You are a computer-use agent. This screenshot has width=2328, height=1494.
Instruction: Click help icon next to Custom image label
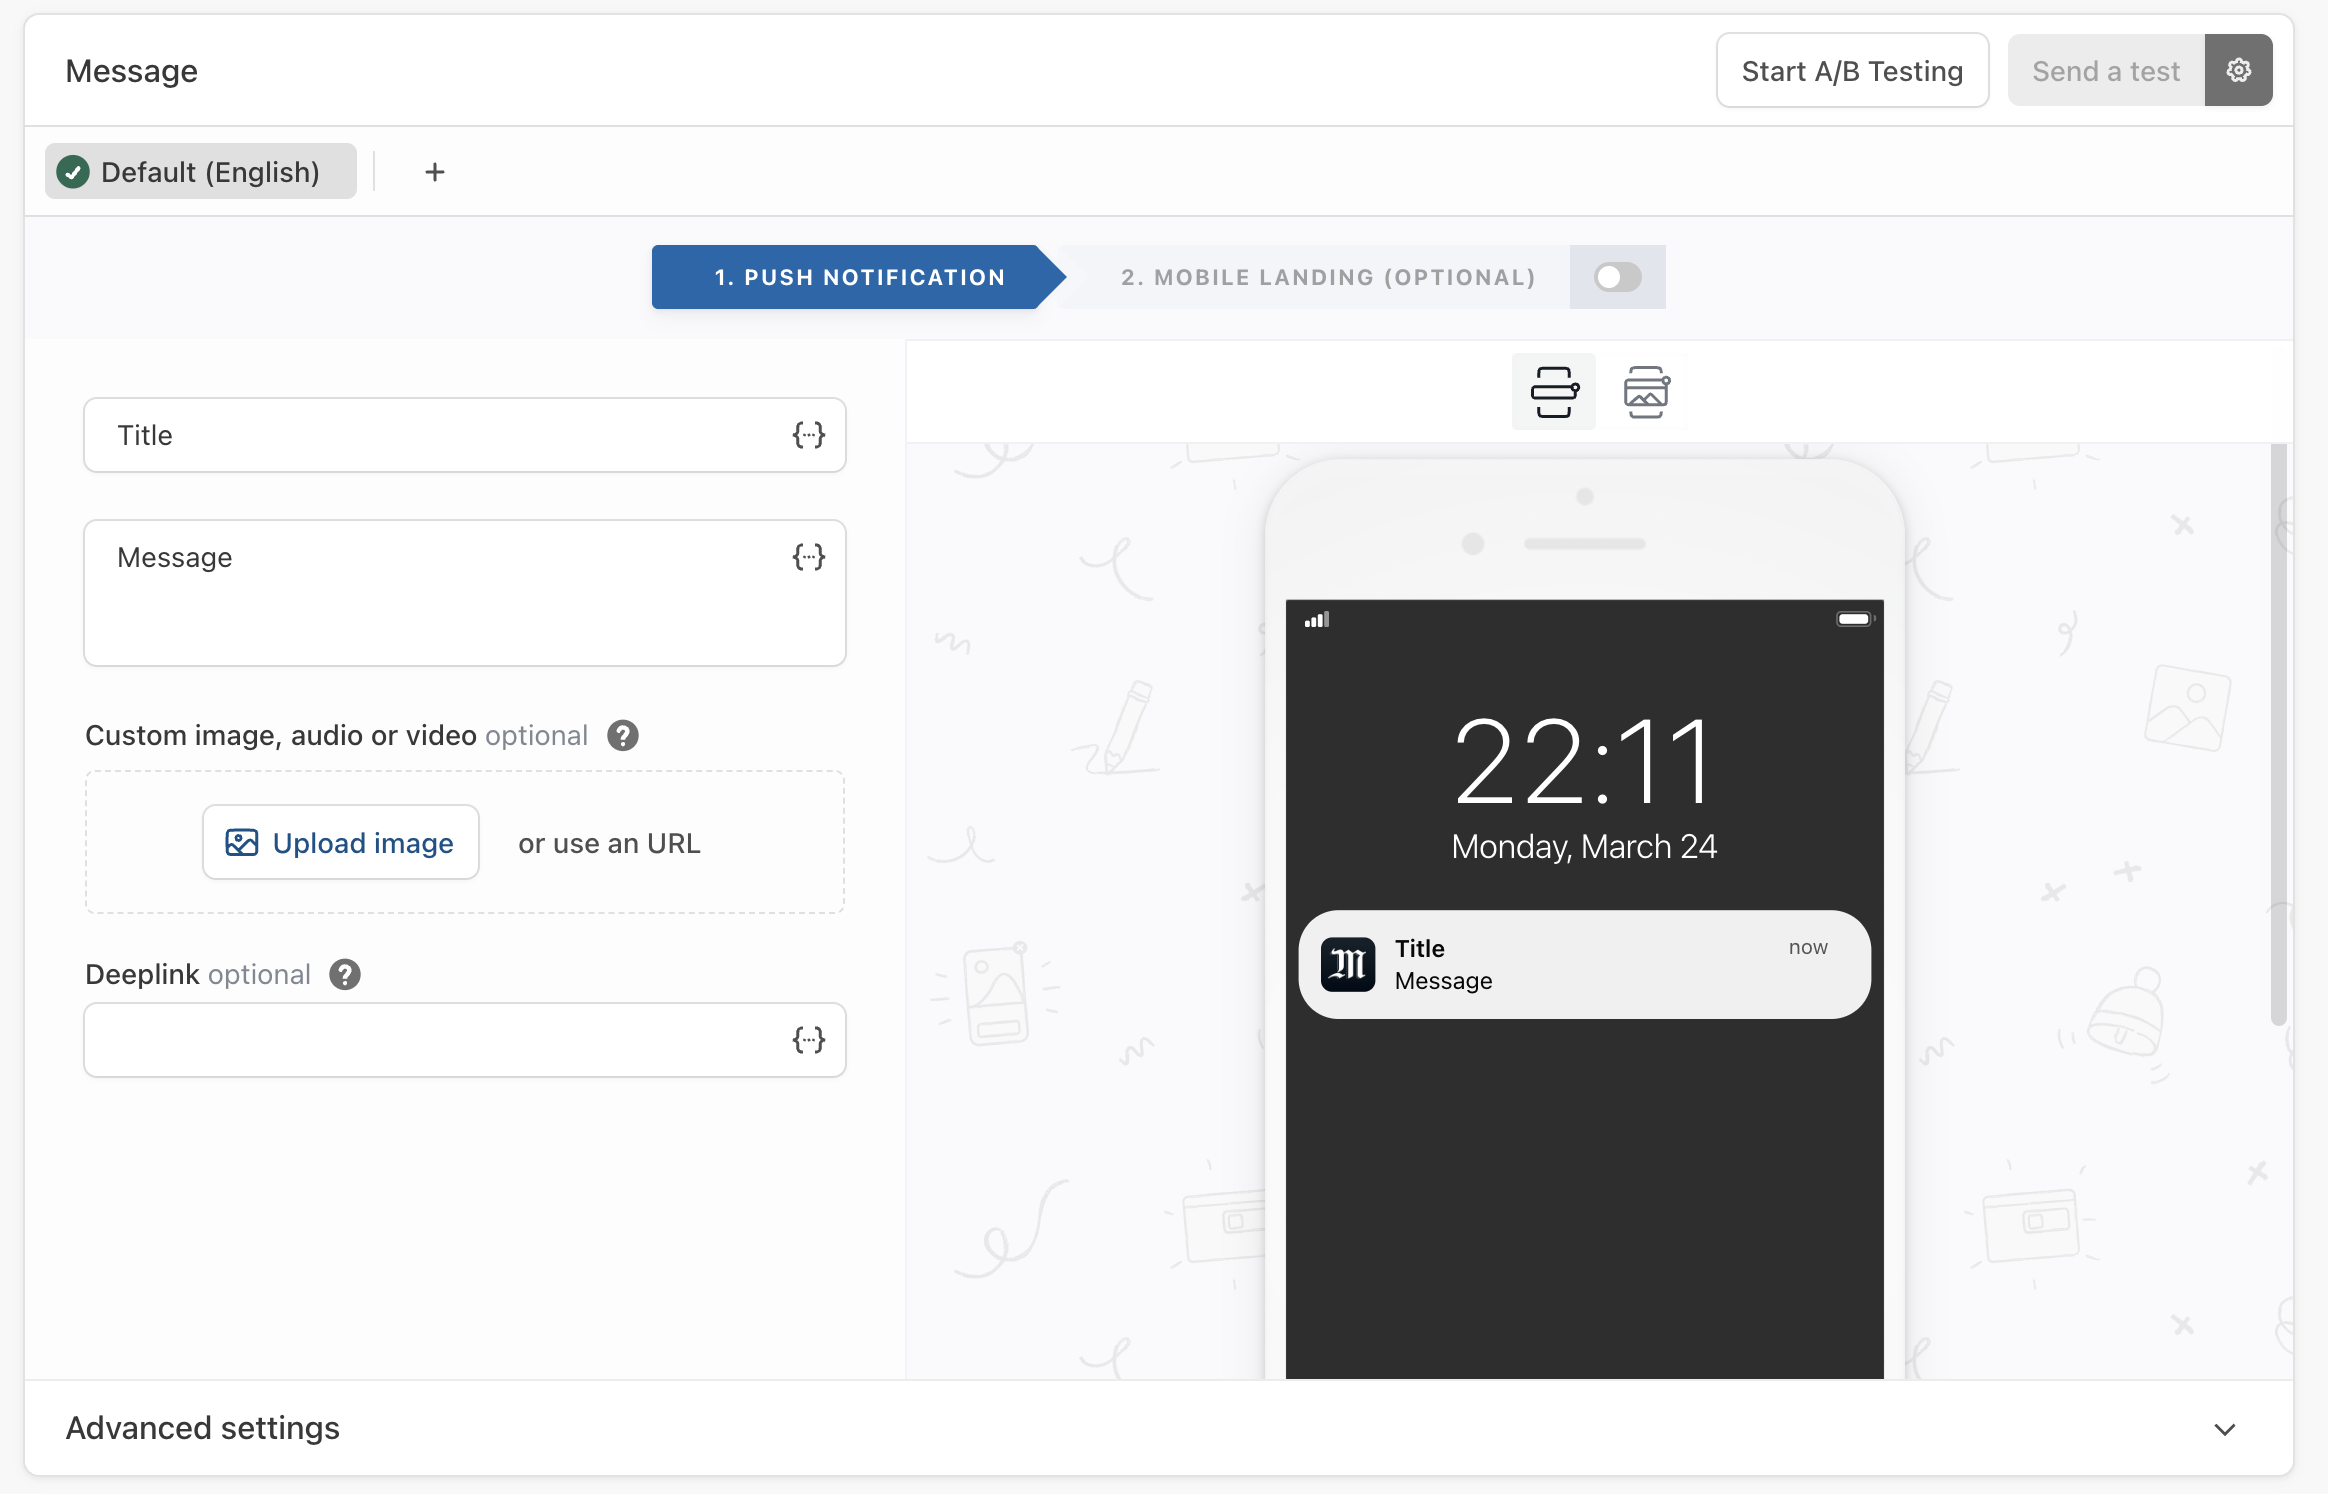tap(623, 736)
